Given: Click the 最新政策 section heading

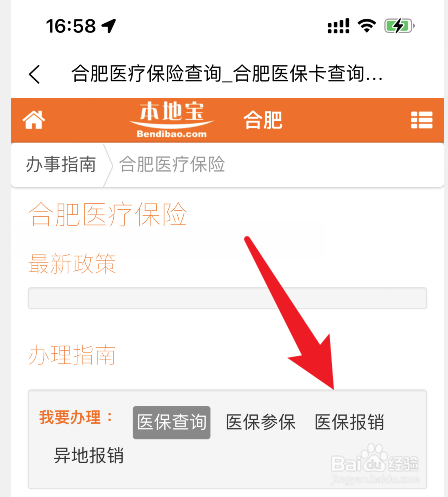Looking at the screenshot, I should click(72, 264).
